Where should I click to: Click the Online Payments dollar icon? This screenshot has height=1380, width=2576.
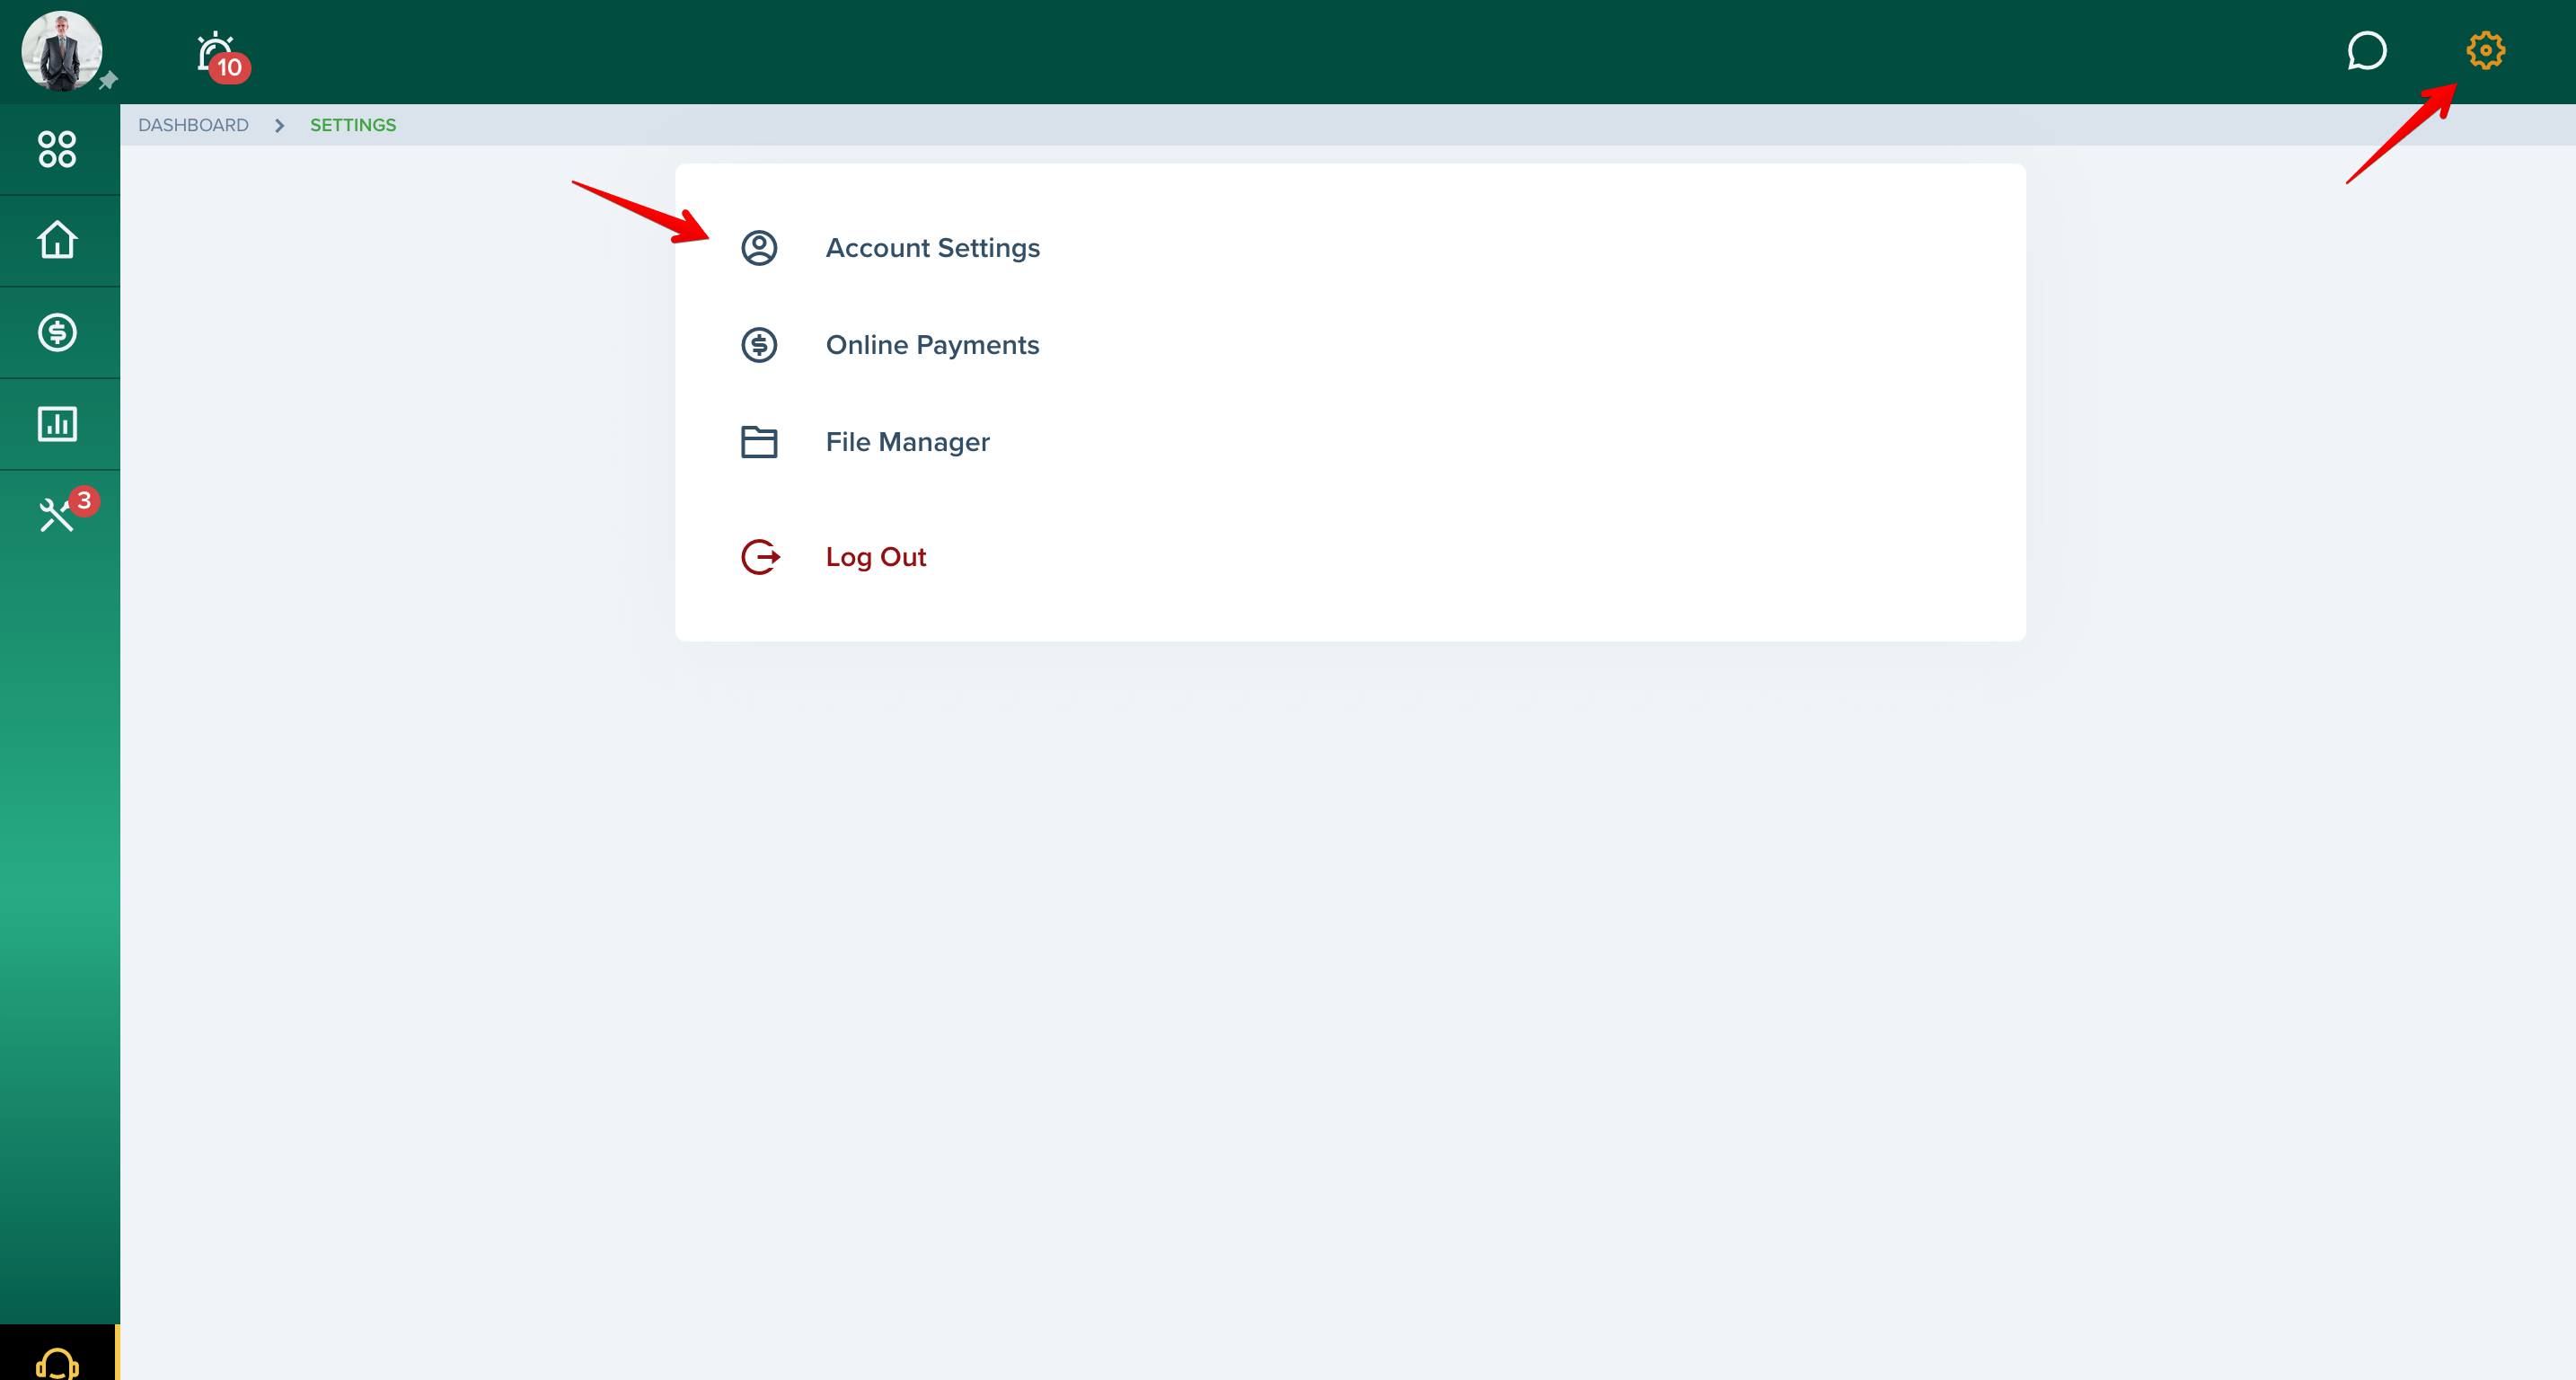tap(759, 345)
